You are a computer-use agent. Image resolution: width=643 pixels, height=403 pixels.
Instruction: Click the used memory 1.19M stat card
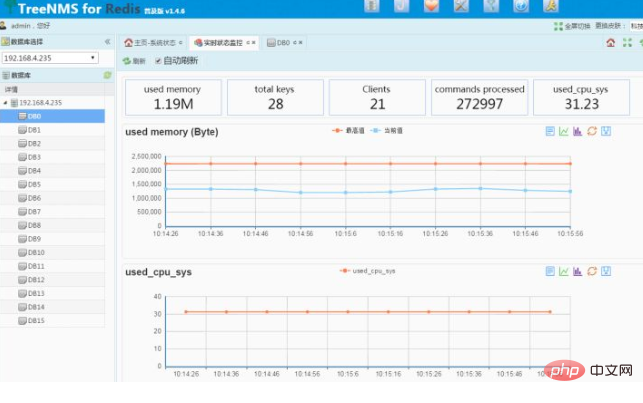173,98
